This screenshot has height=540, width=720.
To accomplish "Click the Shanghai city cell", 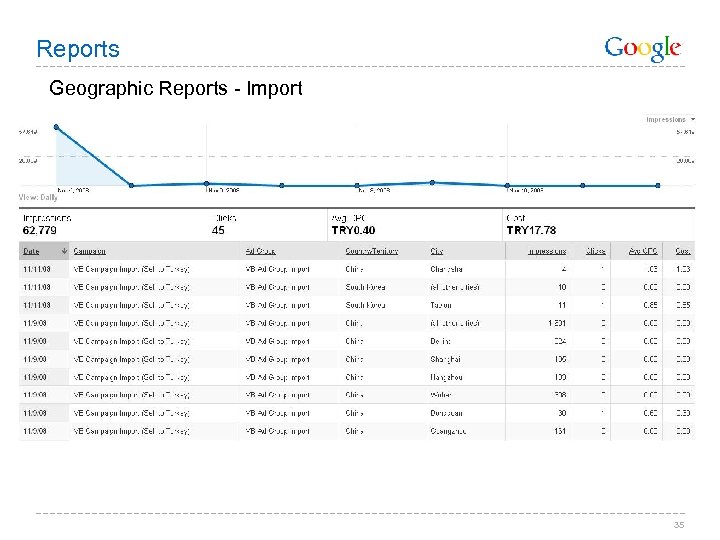I will coord(445,359).
